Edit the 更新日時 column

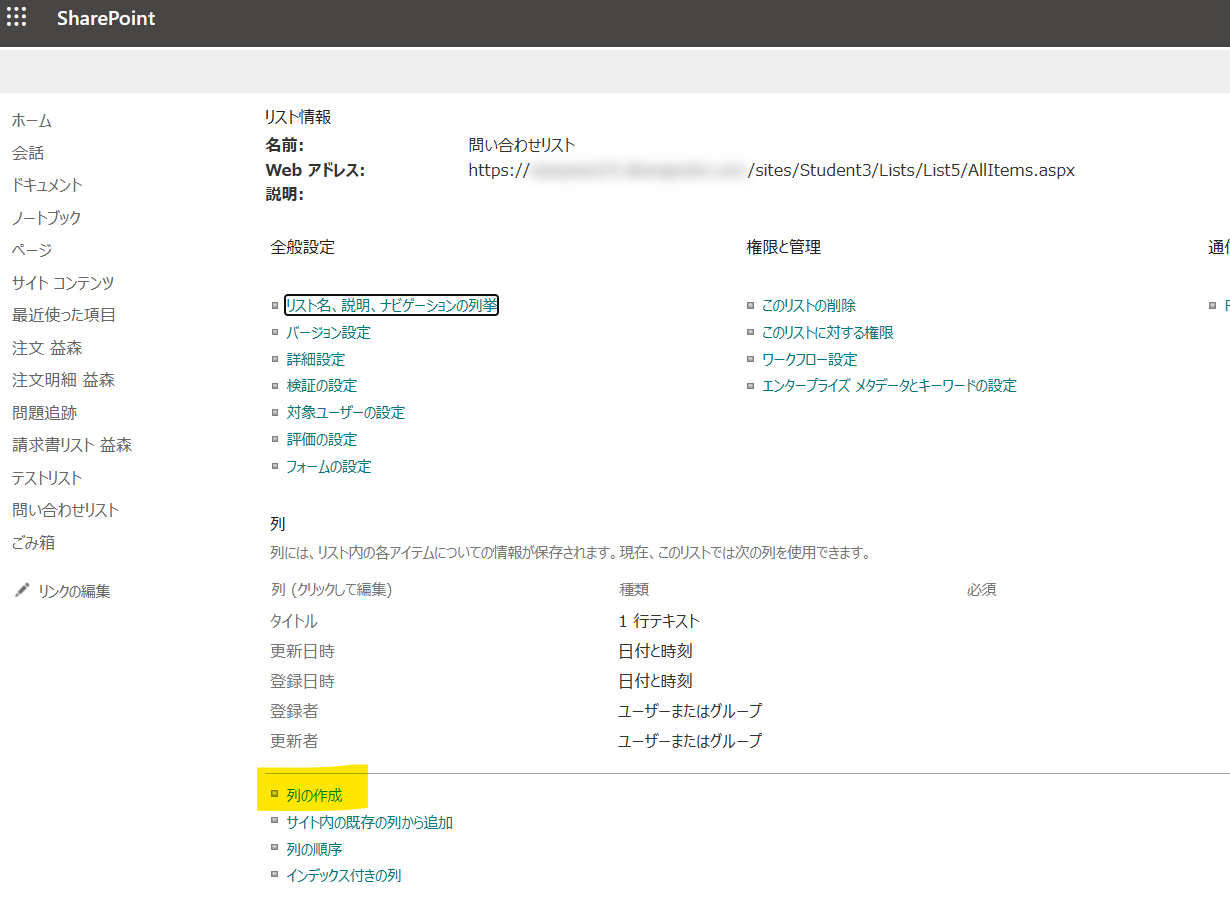[302, 651]
